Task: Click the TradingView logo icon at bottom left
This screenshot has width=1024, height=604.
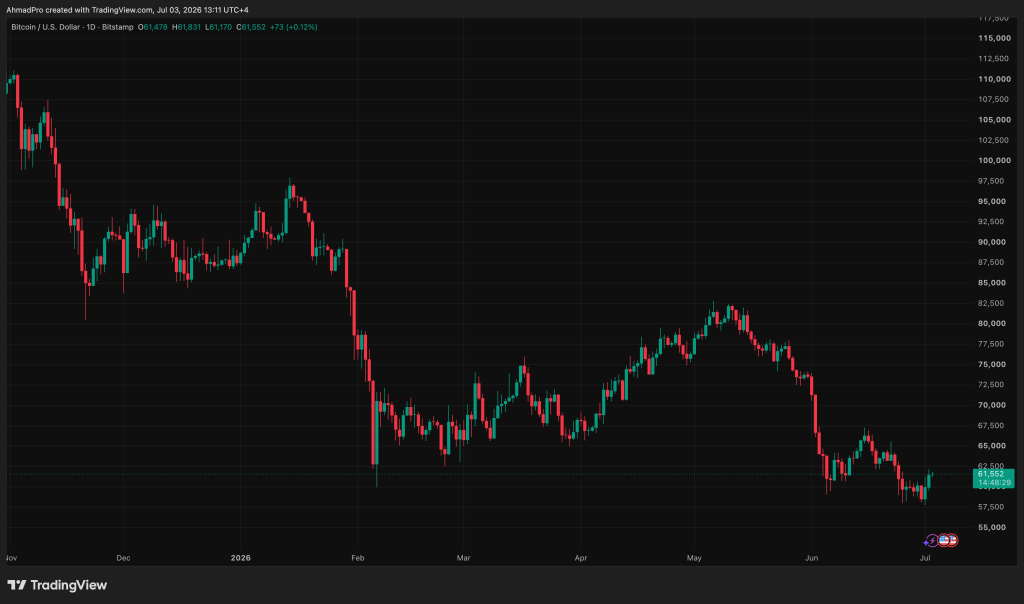Action: coord(17,585)
